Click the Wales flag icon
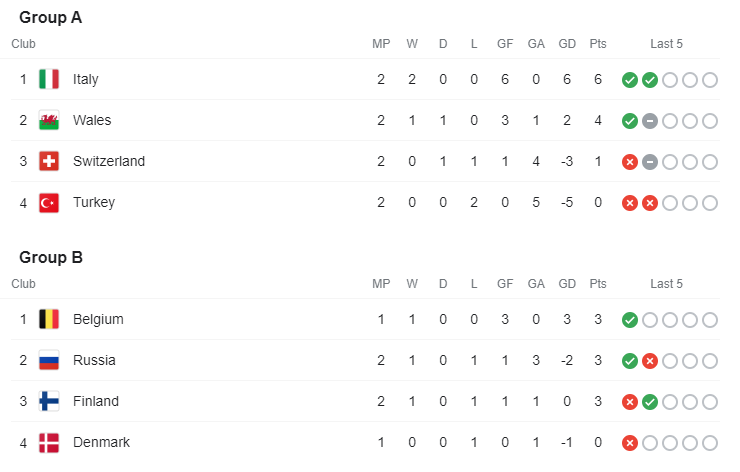Screen dimensions: 740x472 pos(49,120)
